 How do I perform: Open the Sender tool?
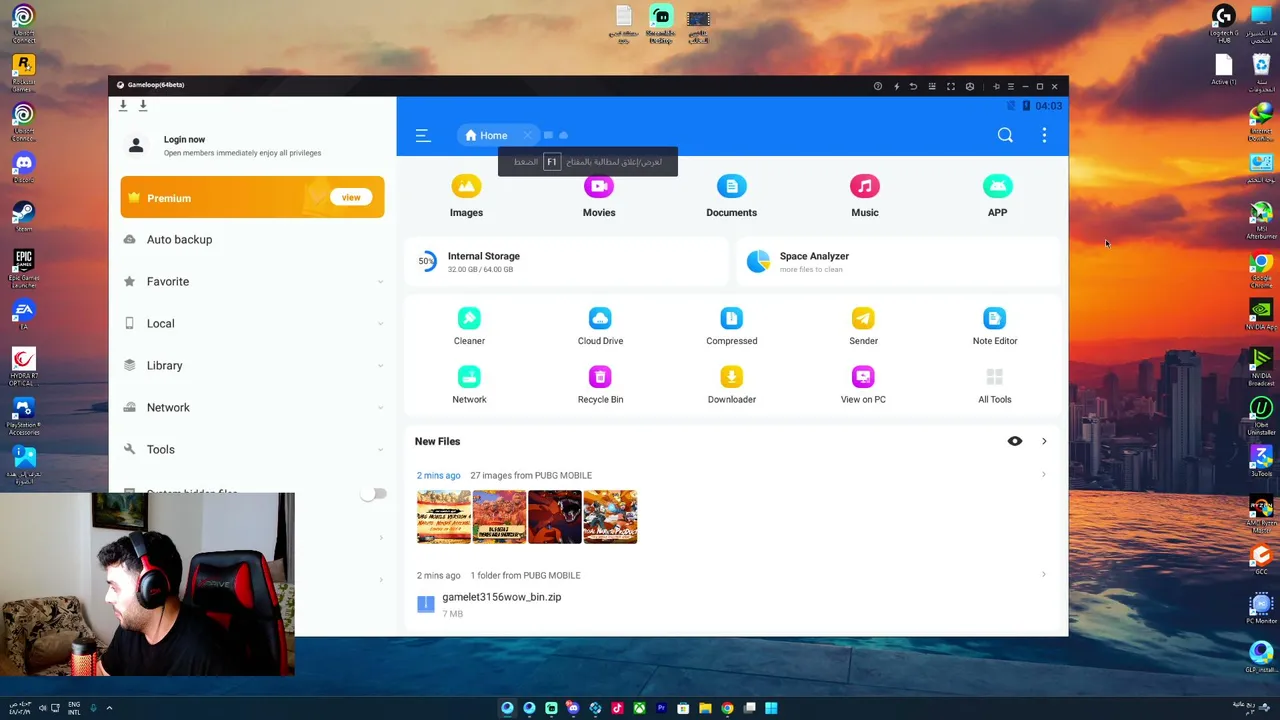863,326
